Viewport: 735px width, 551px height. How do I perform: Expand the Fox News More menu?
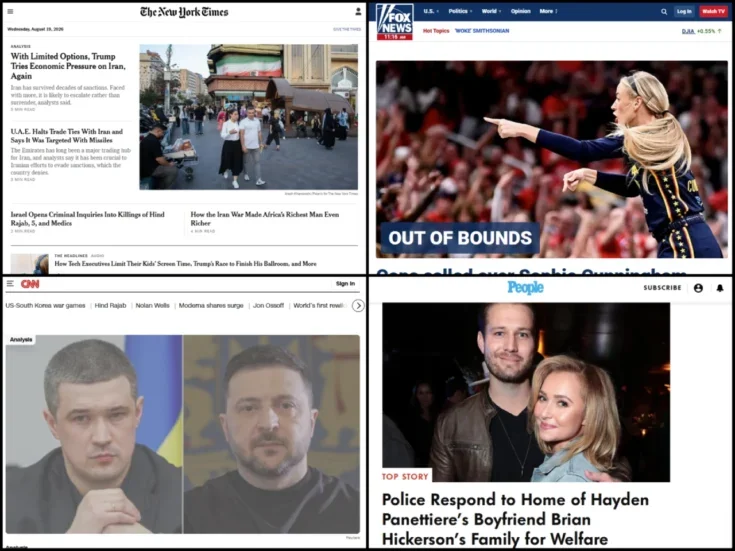tap(548, 11)
